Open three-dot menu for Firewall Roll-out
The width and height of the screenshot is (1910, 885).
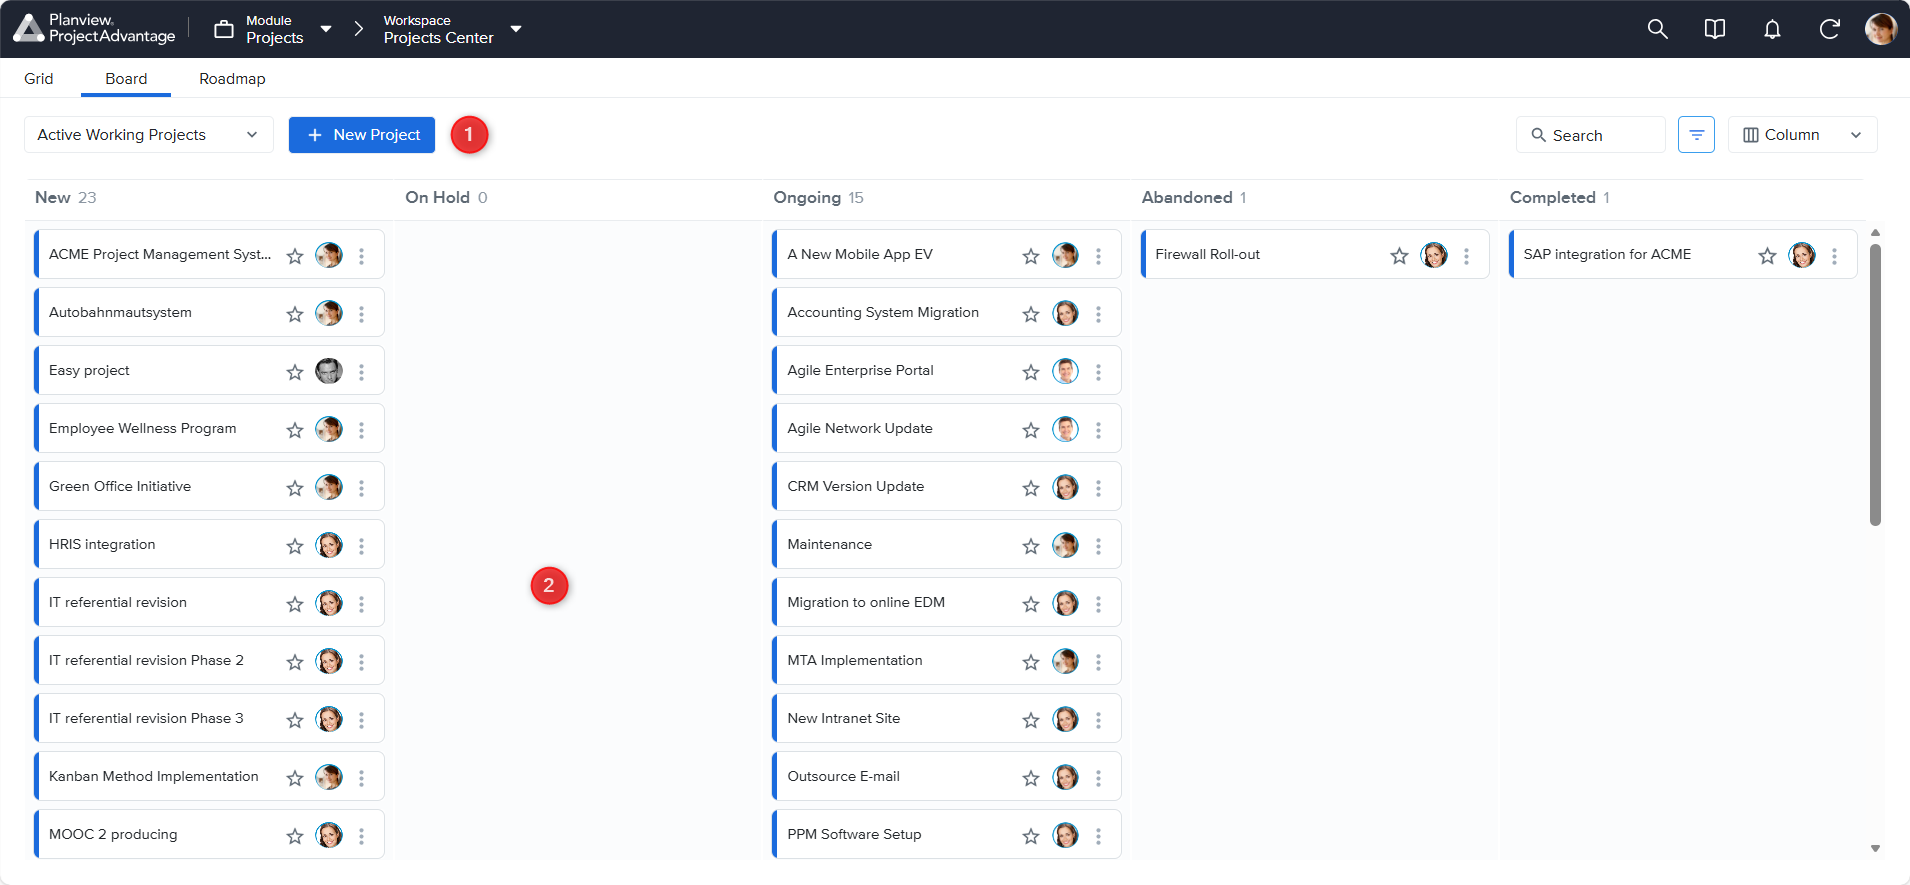[1466, 256]
